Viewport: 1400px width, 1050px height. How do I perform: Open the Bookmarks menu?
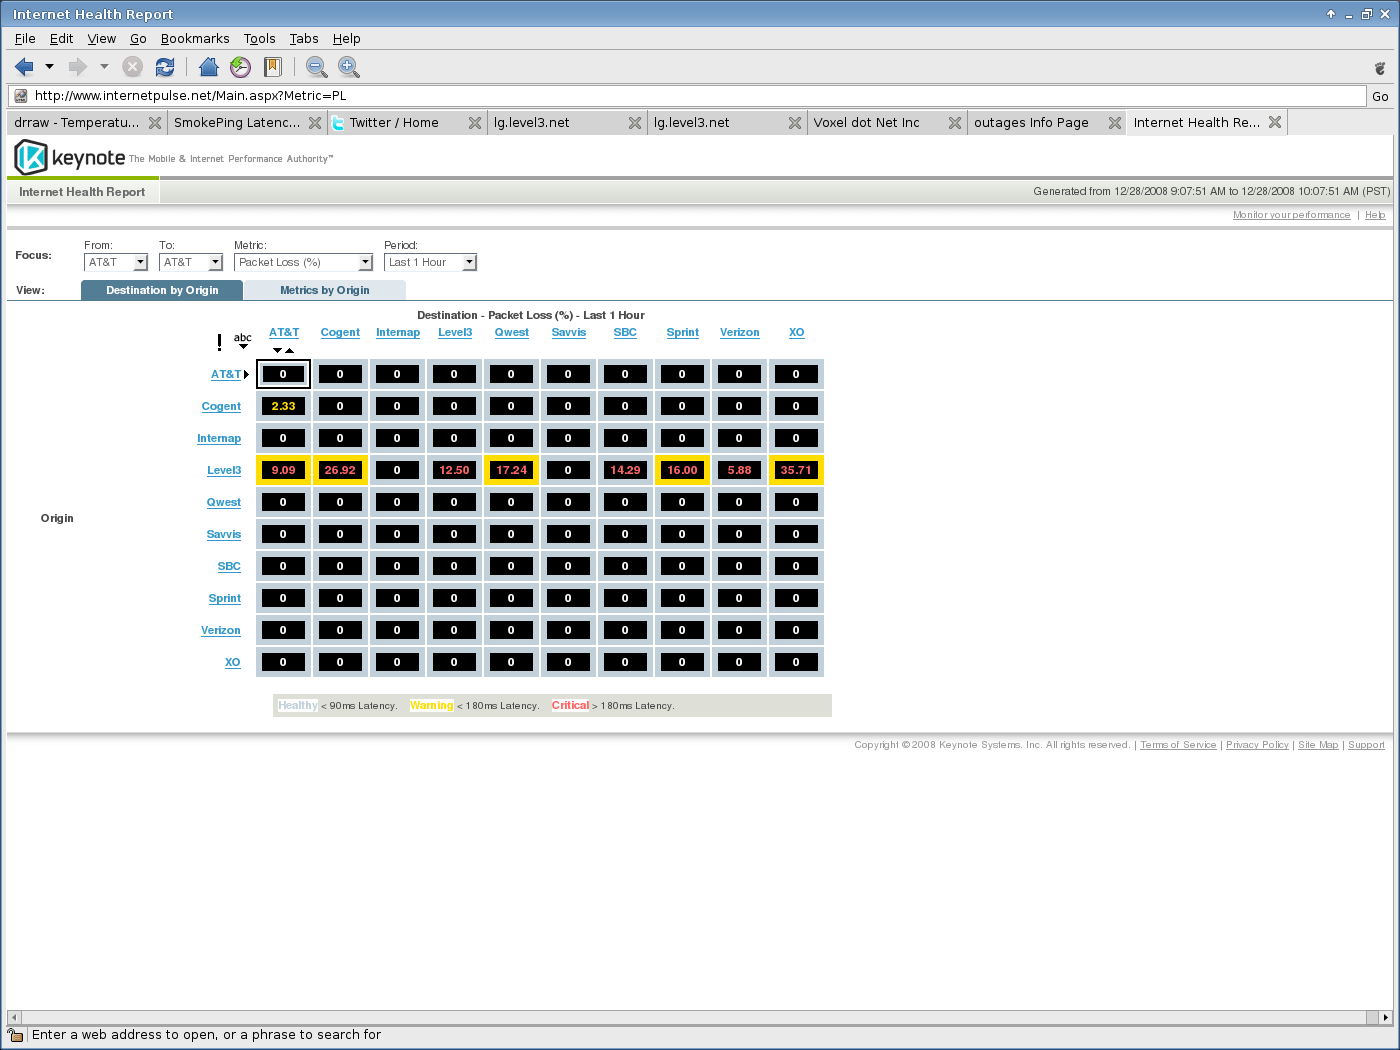click(x=195, y=39)
